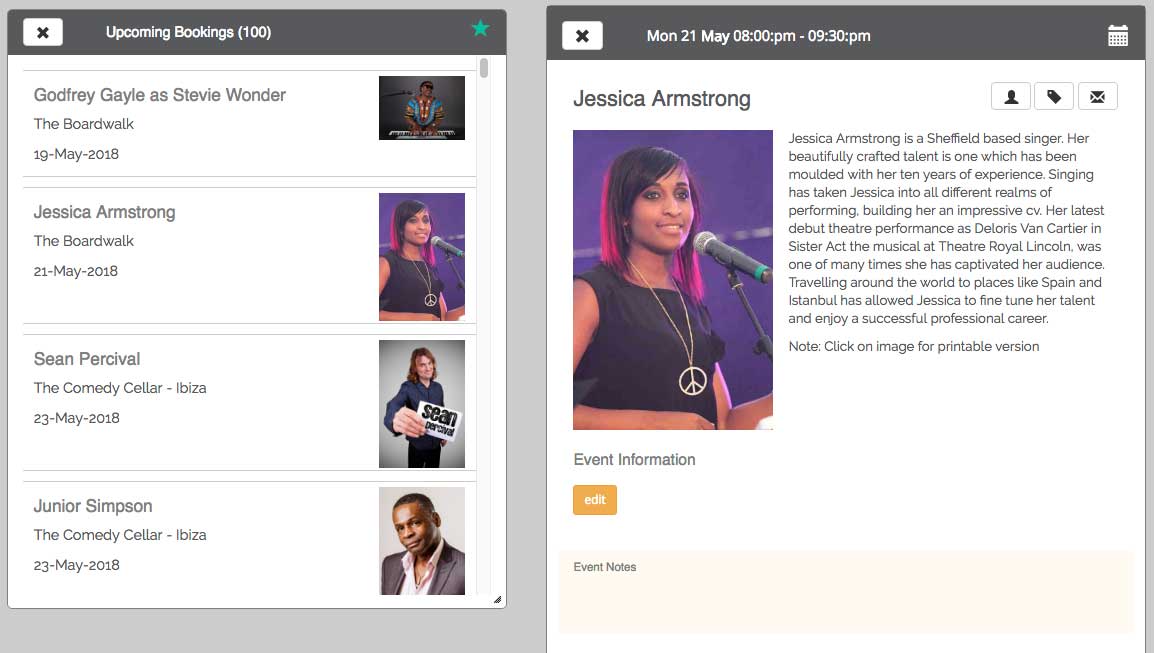Click Jessica Armstrong thumbnail in bookings list

tap(422, 256)
